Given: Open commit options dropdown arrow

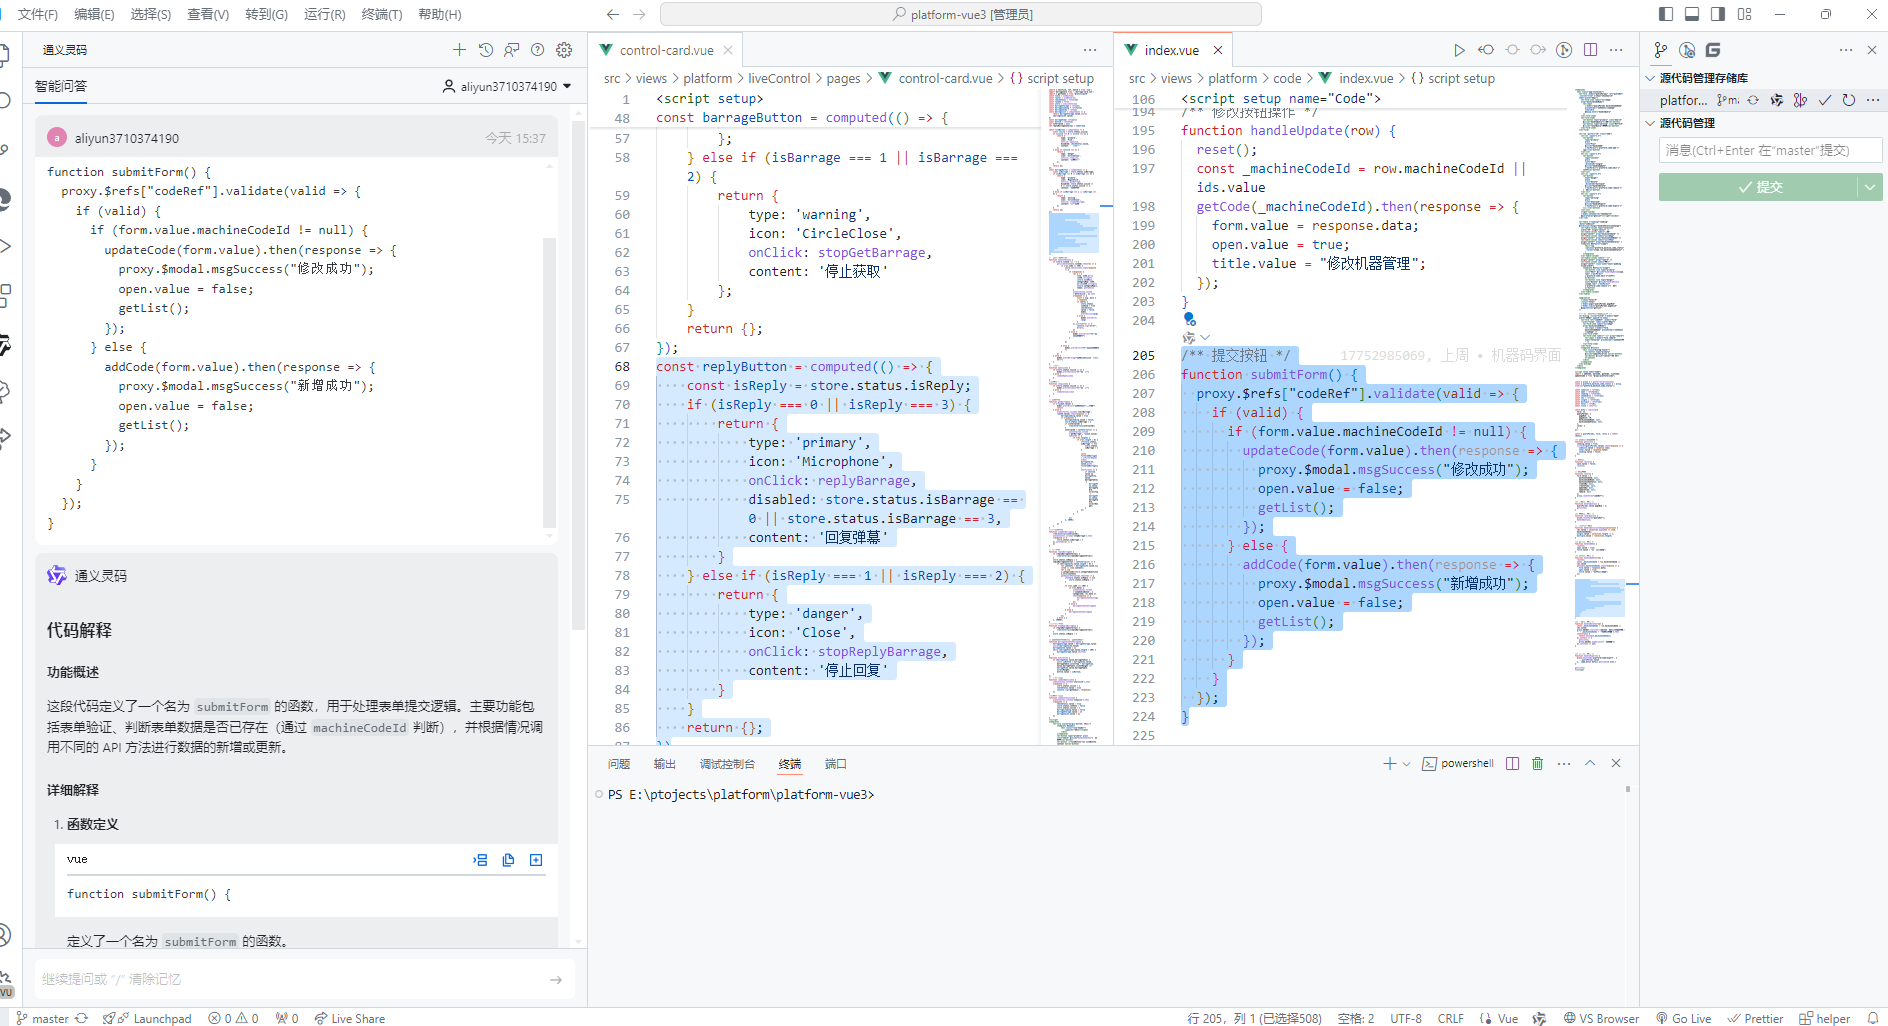Looking at the screenshot, I should tap(1870, 187).
